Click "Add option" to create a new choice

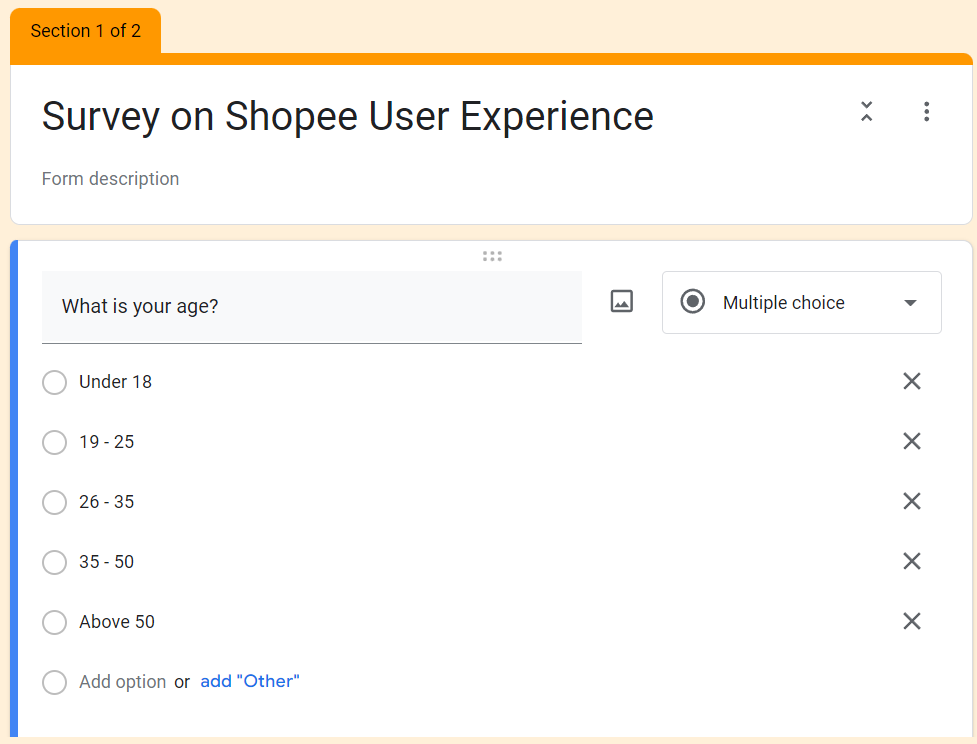click(x=122, y=682)
